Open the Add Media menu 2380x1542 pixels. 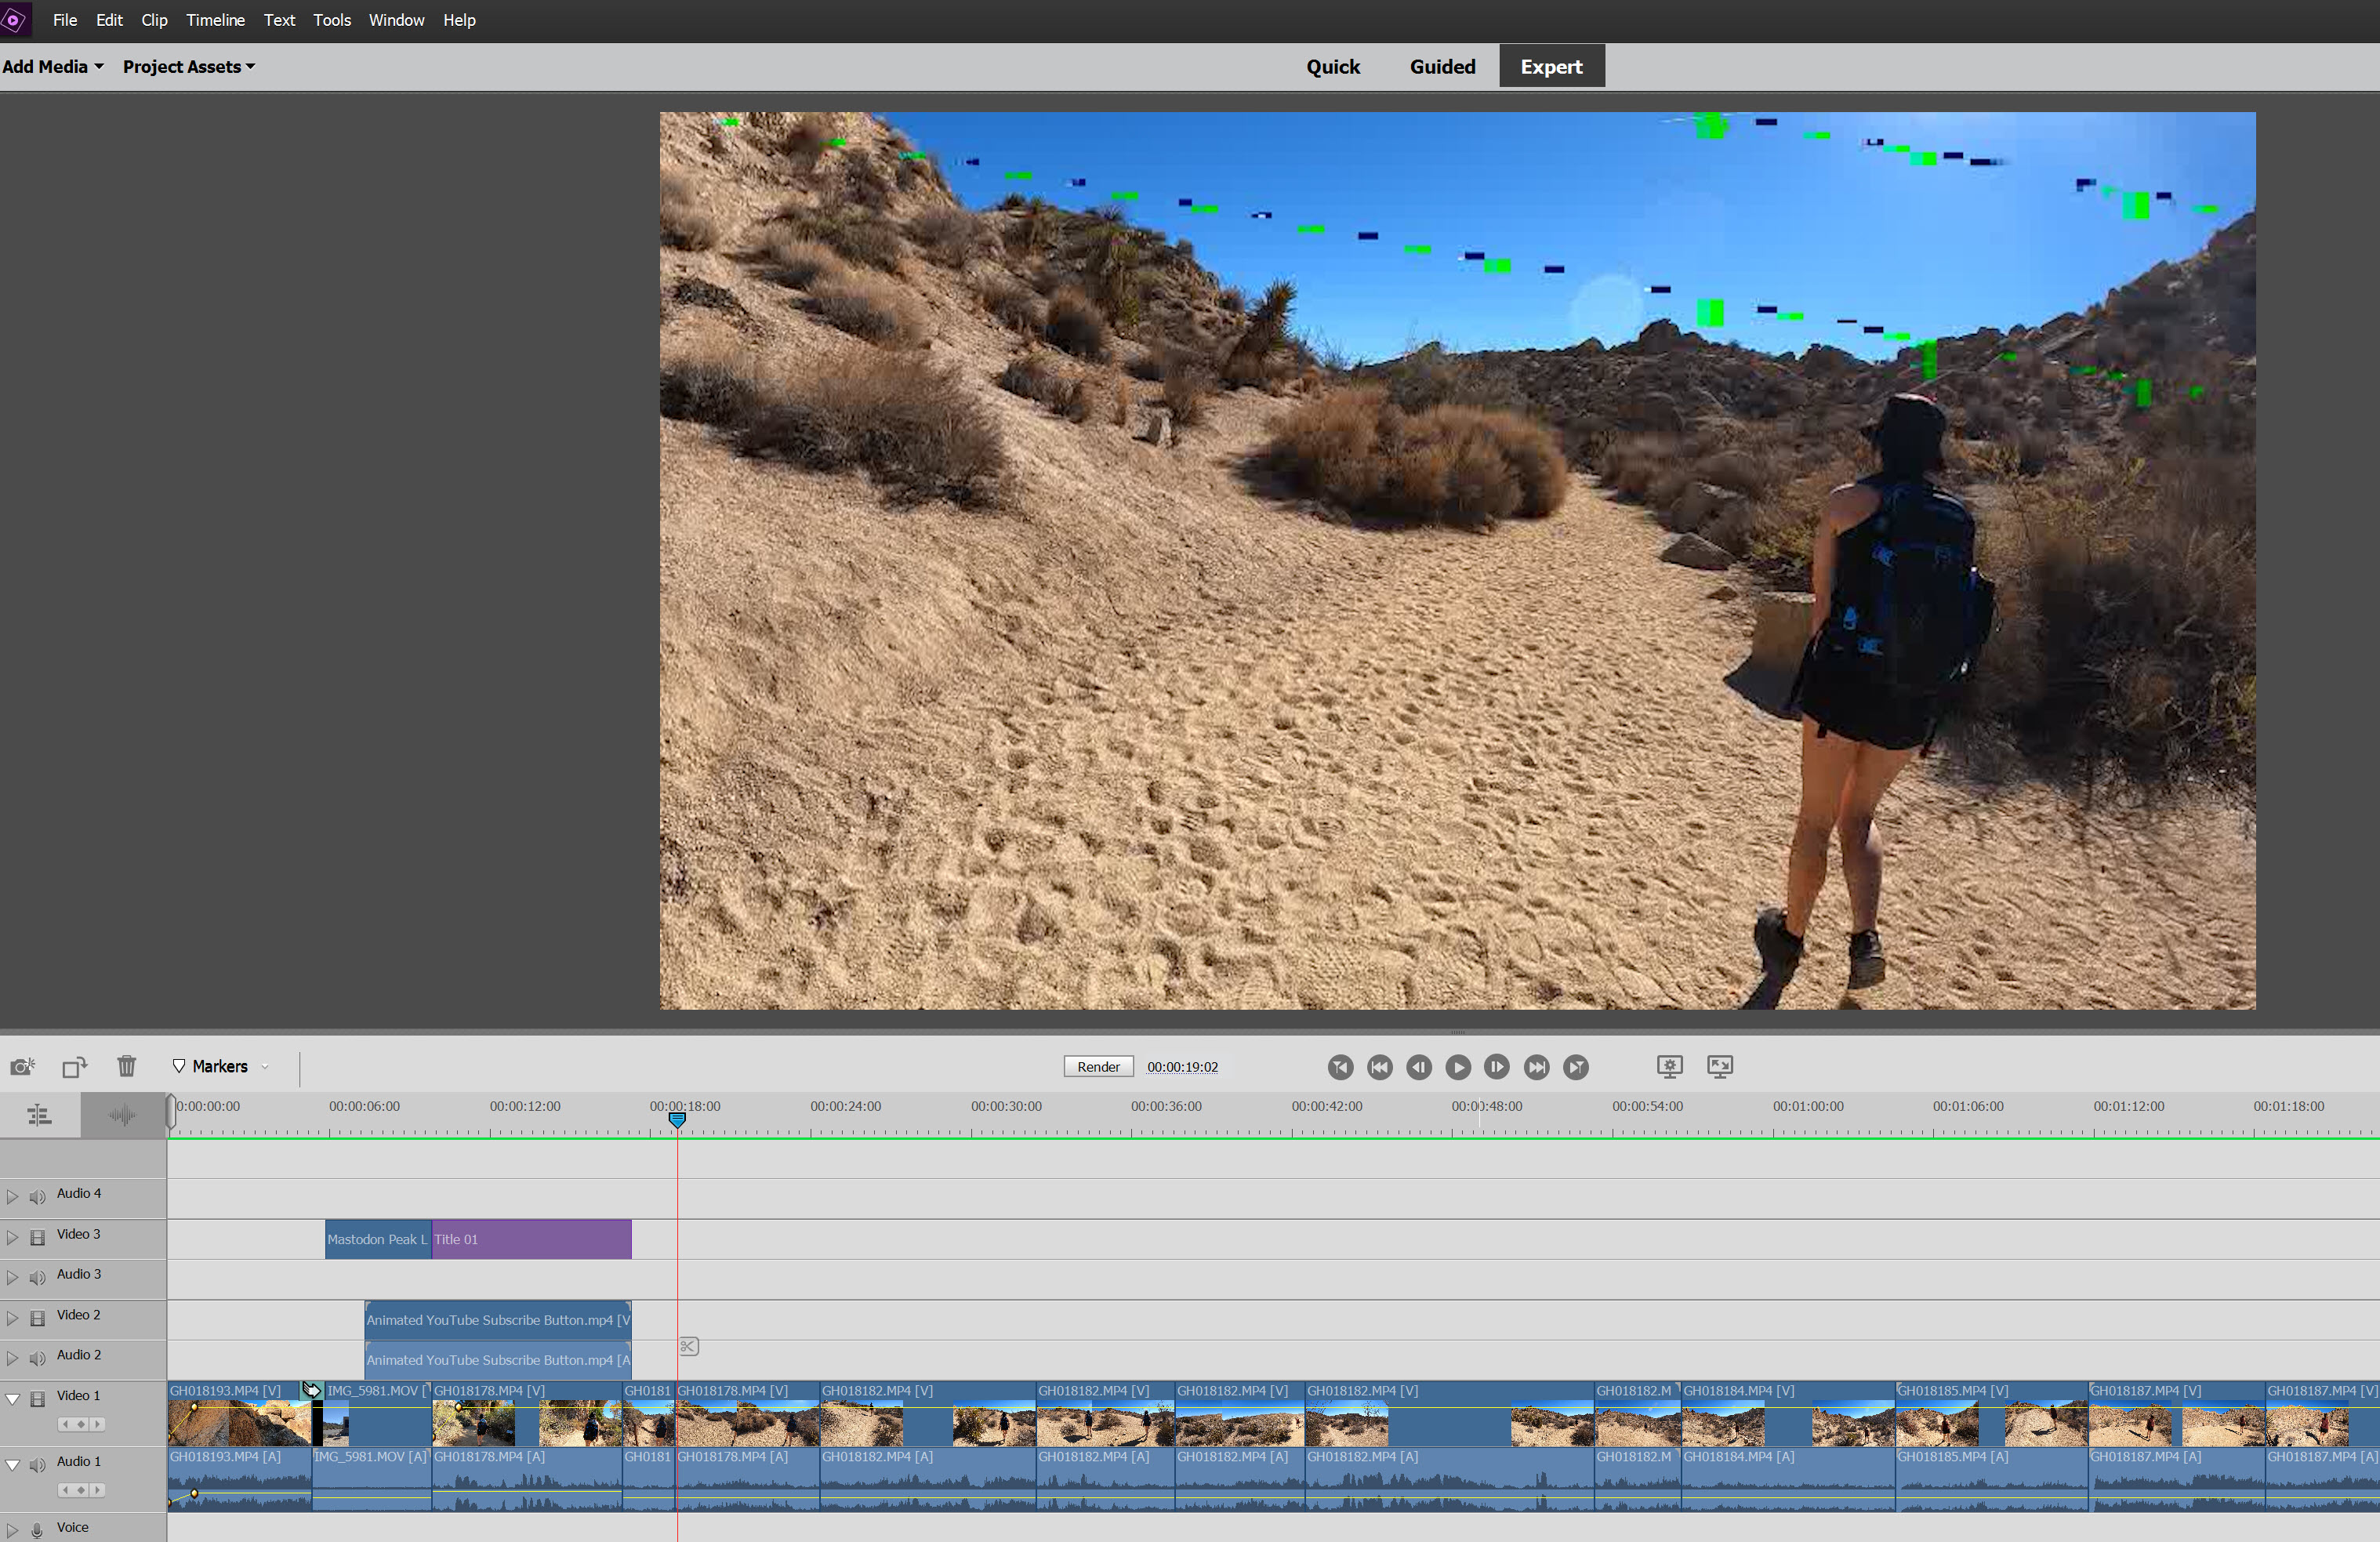click(46, 66)
